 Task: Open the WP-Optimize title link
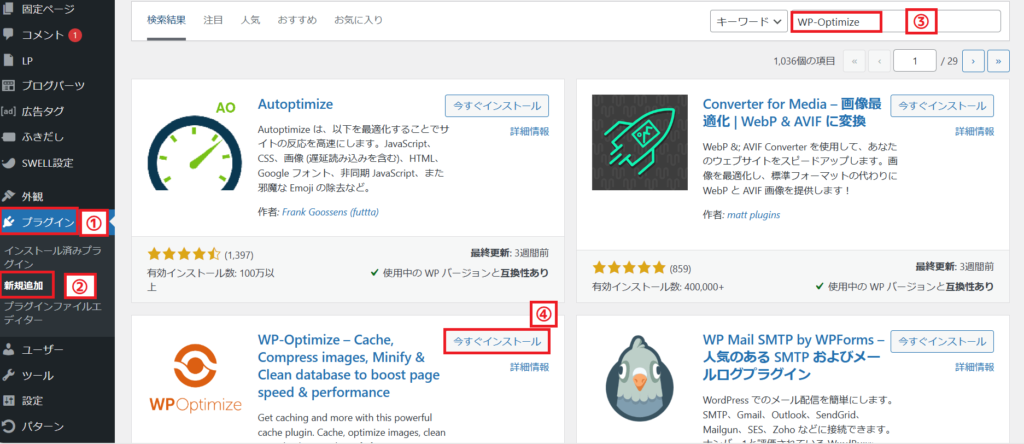(x=349, y=366)
